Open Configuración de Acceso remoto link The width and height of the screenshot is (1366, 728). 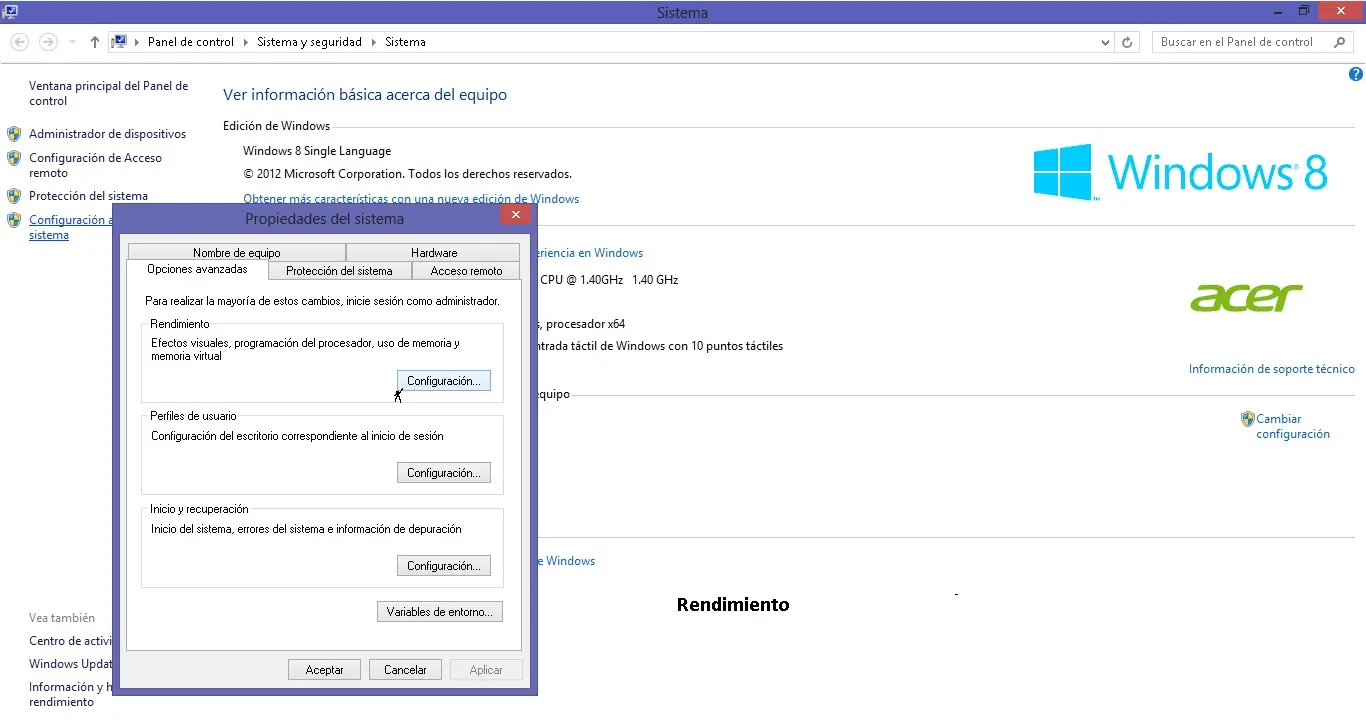pyautogui.click(x=95, y=165)
